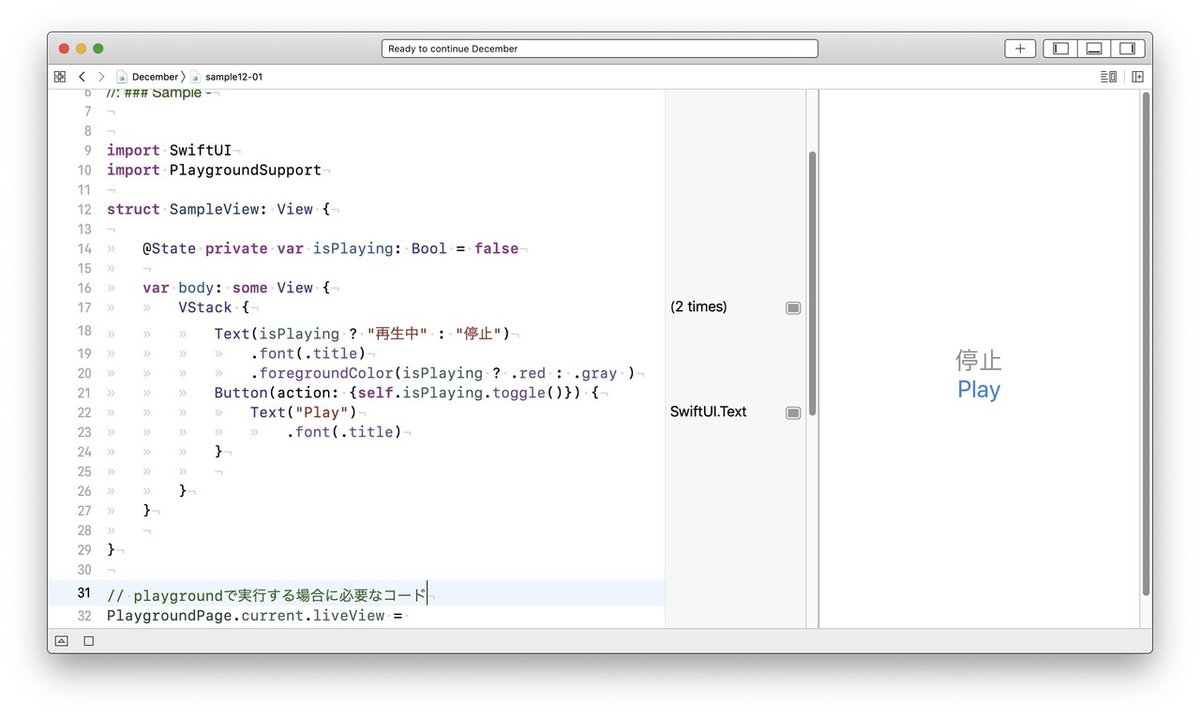Click SampleView in the struct declaration
The image size is (1200, 716).
pyautogui.click(x=214, y=209)
